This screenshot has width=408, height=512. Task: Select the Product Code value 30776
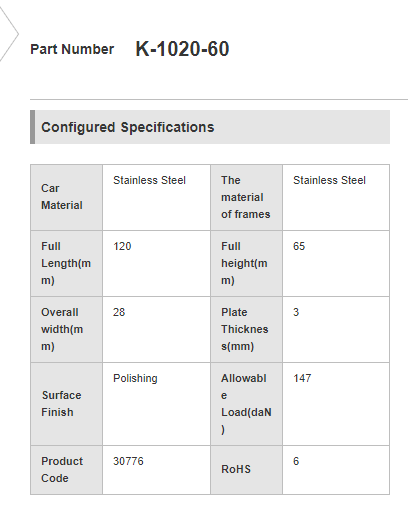[x=128, y=461]
